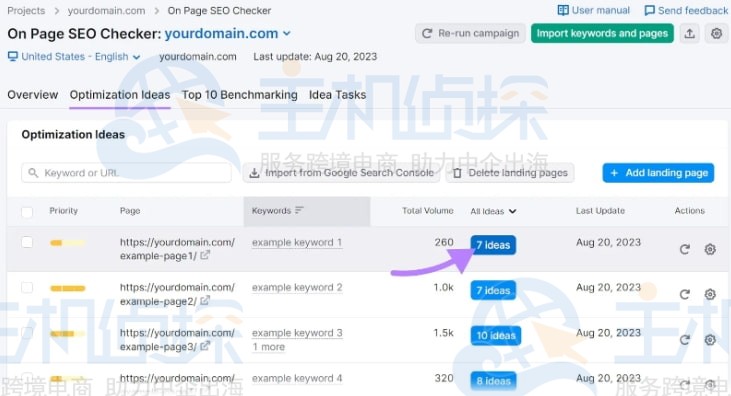Screen dimensions: 731x396
Task: Open 8 ideas button for example keyword 4
Action: [493, 381]
